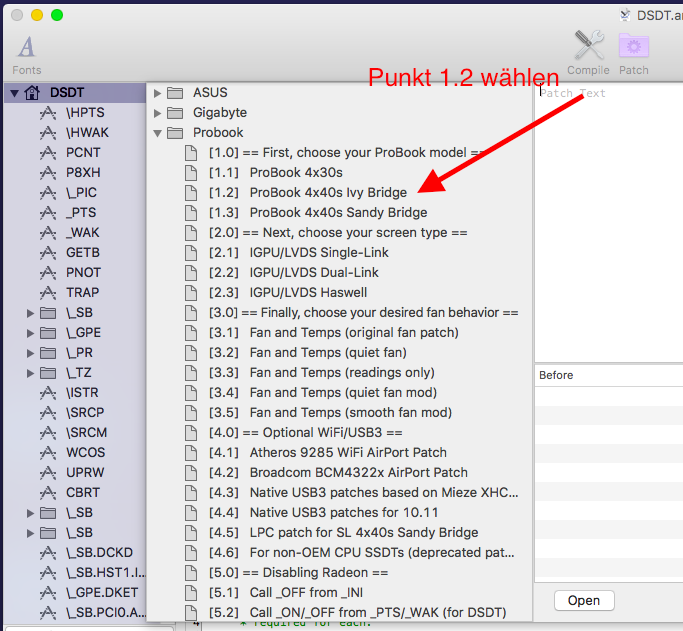The width and height of the screenshot is (683, 631).
Task: Click the icon beside _PTS
Action: [48, 213]
